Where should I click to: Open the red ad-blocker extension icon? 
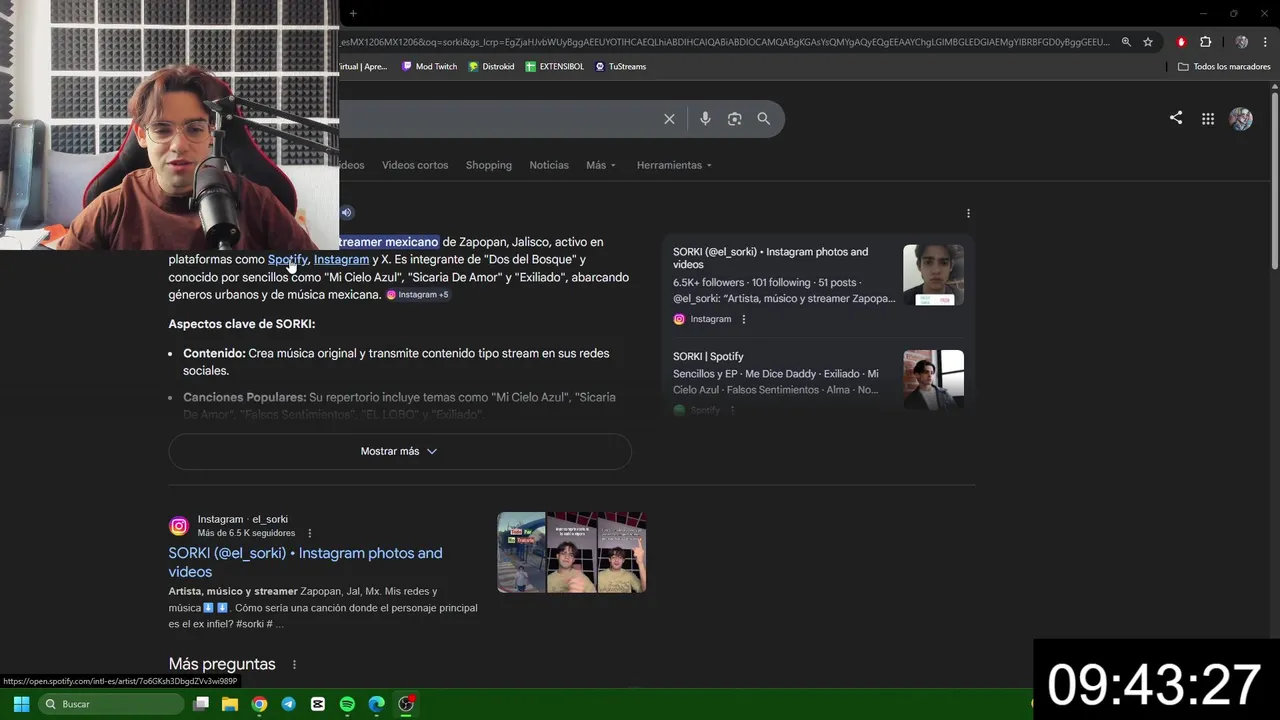(x=1181, y=42)
